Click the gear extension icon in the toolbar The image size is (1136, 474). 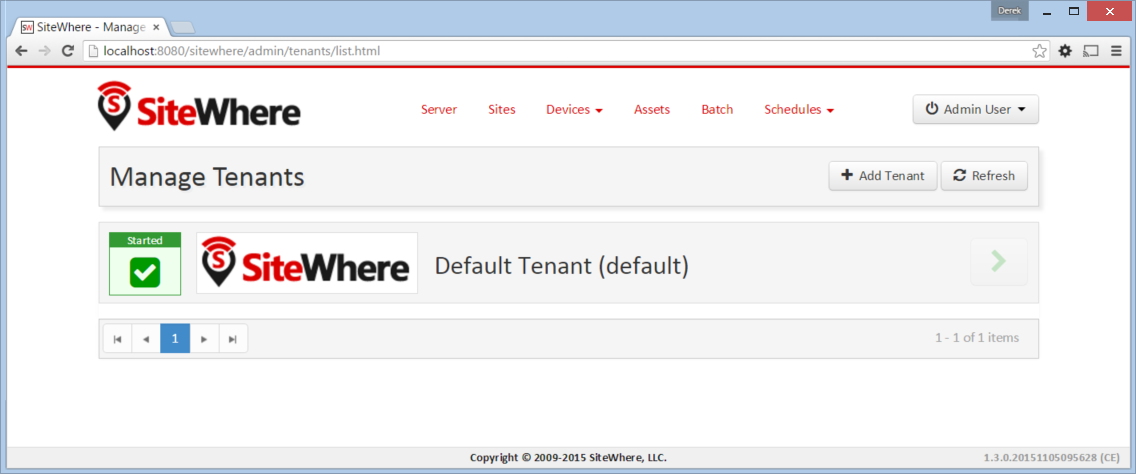coord(1065,51)
